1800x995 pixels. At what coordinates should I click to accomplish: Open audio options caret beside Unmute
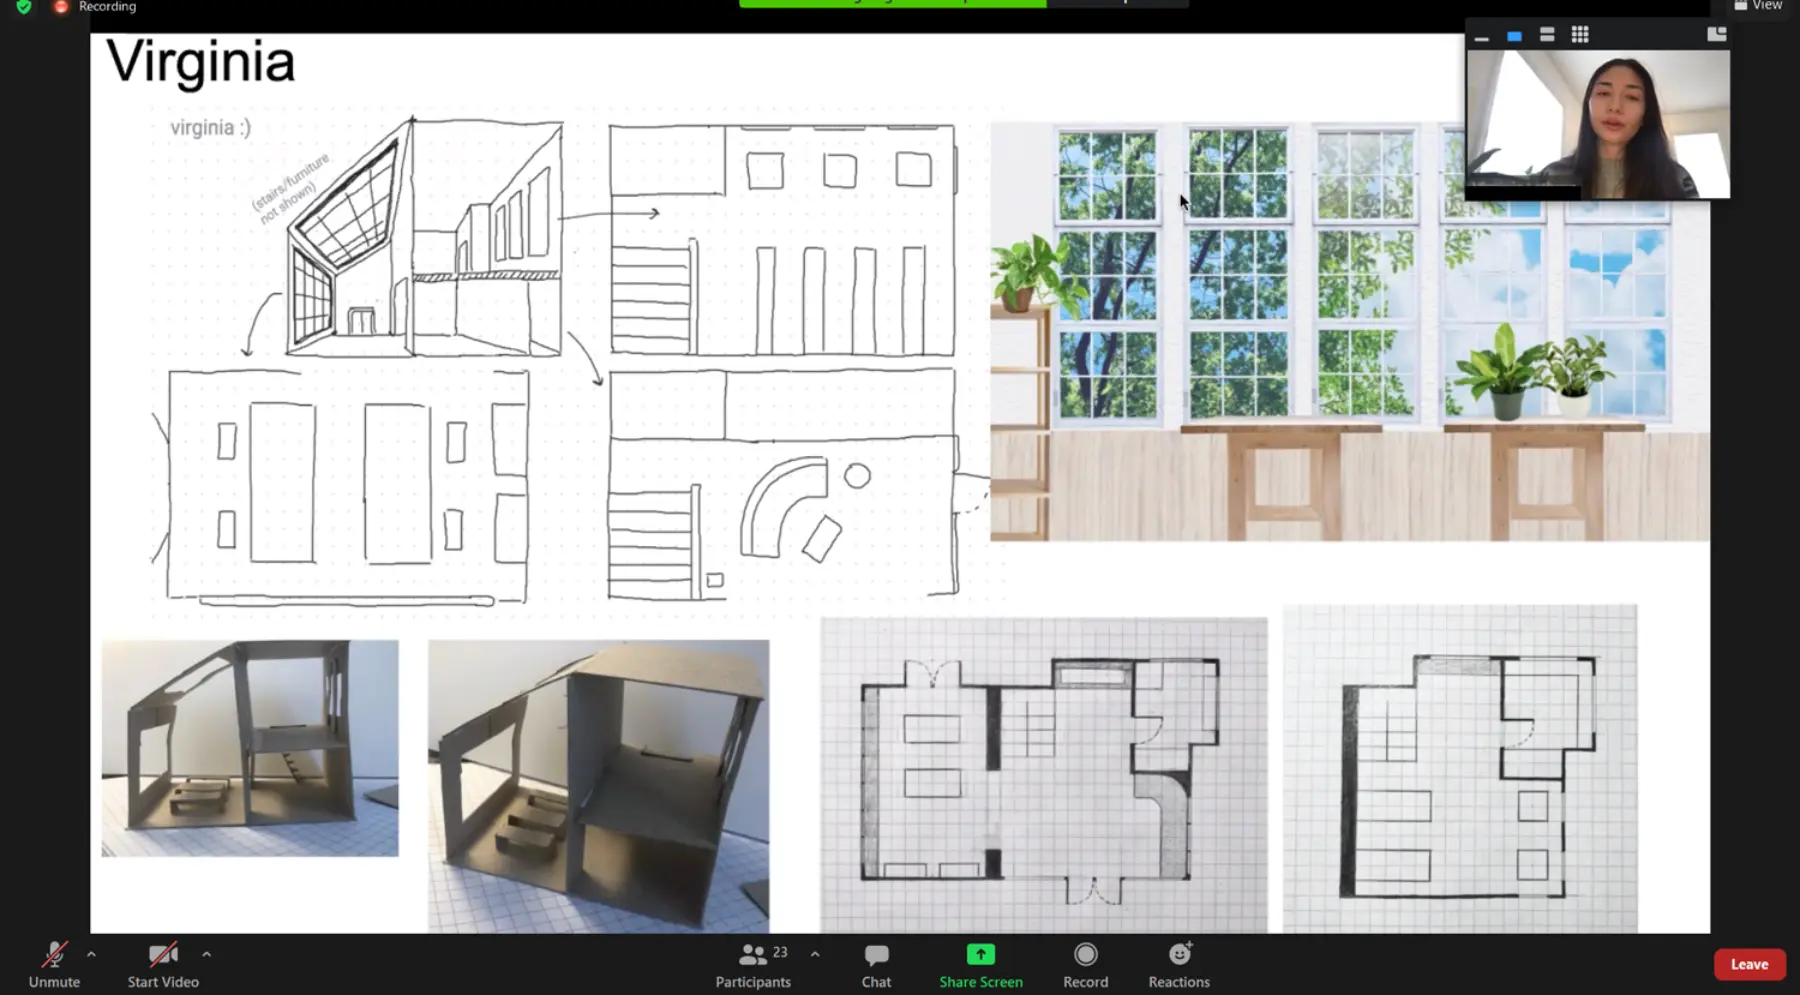(91, 954)
